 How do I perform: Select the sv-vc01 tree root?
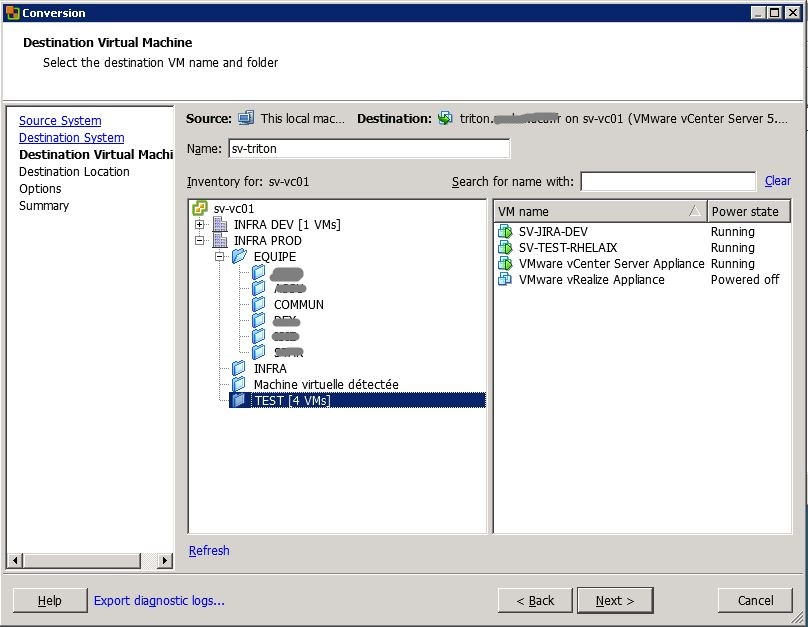tap(233, 209)
